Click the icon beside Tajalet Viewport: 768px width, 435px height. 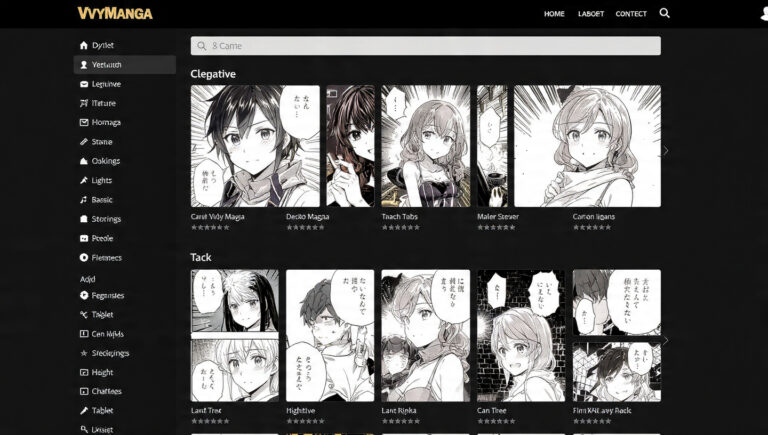pyautogui.click(x=84, y=314)
